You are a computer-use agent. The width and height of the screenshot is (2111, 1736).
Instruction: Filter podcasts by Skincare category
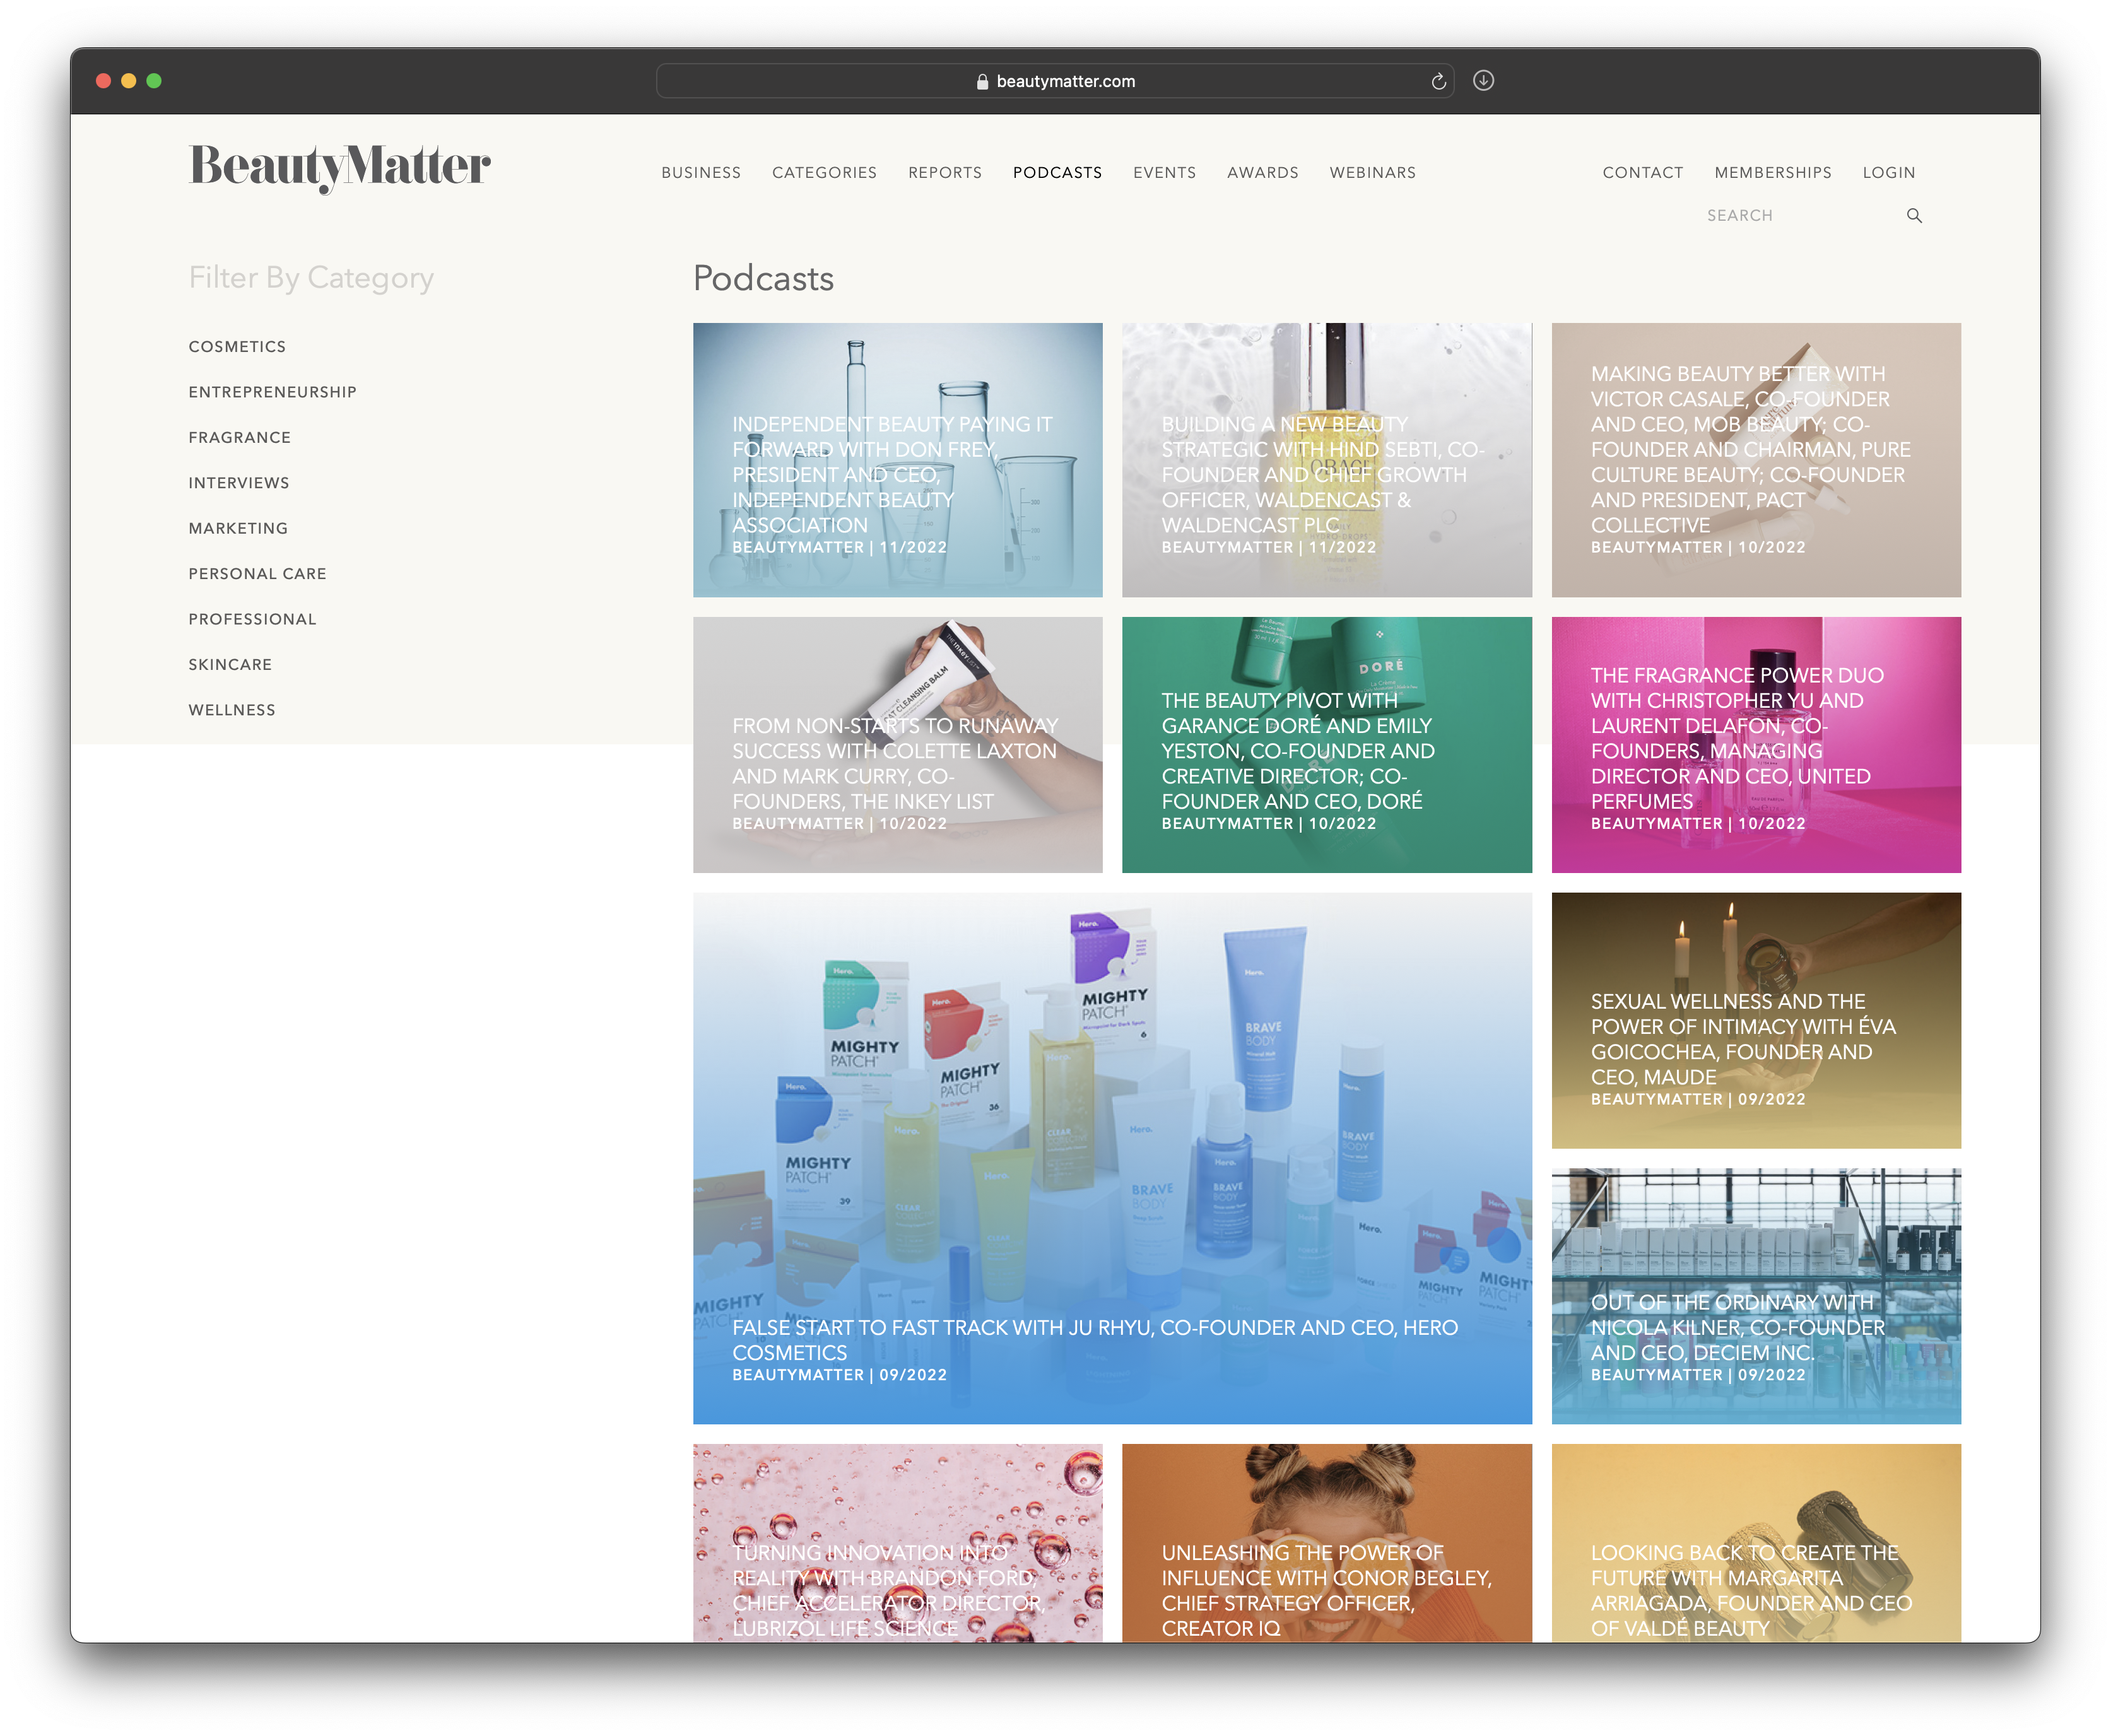[x=230, y=665]
